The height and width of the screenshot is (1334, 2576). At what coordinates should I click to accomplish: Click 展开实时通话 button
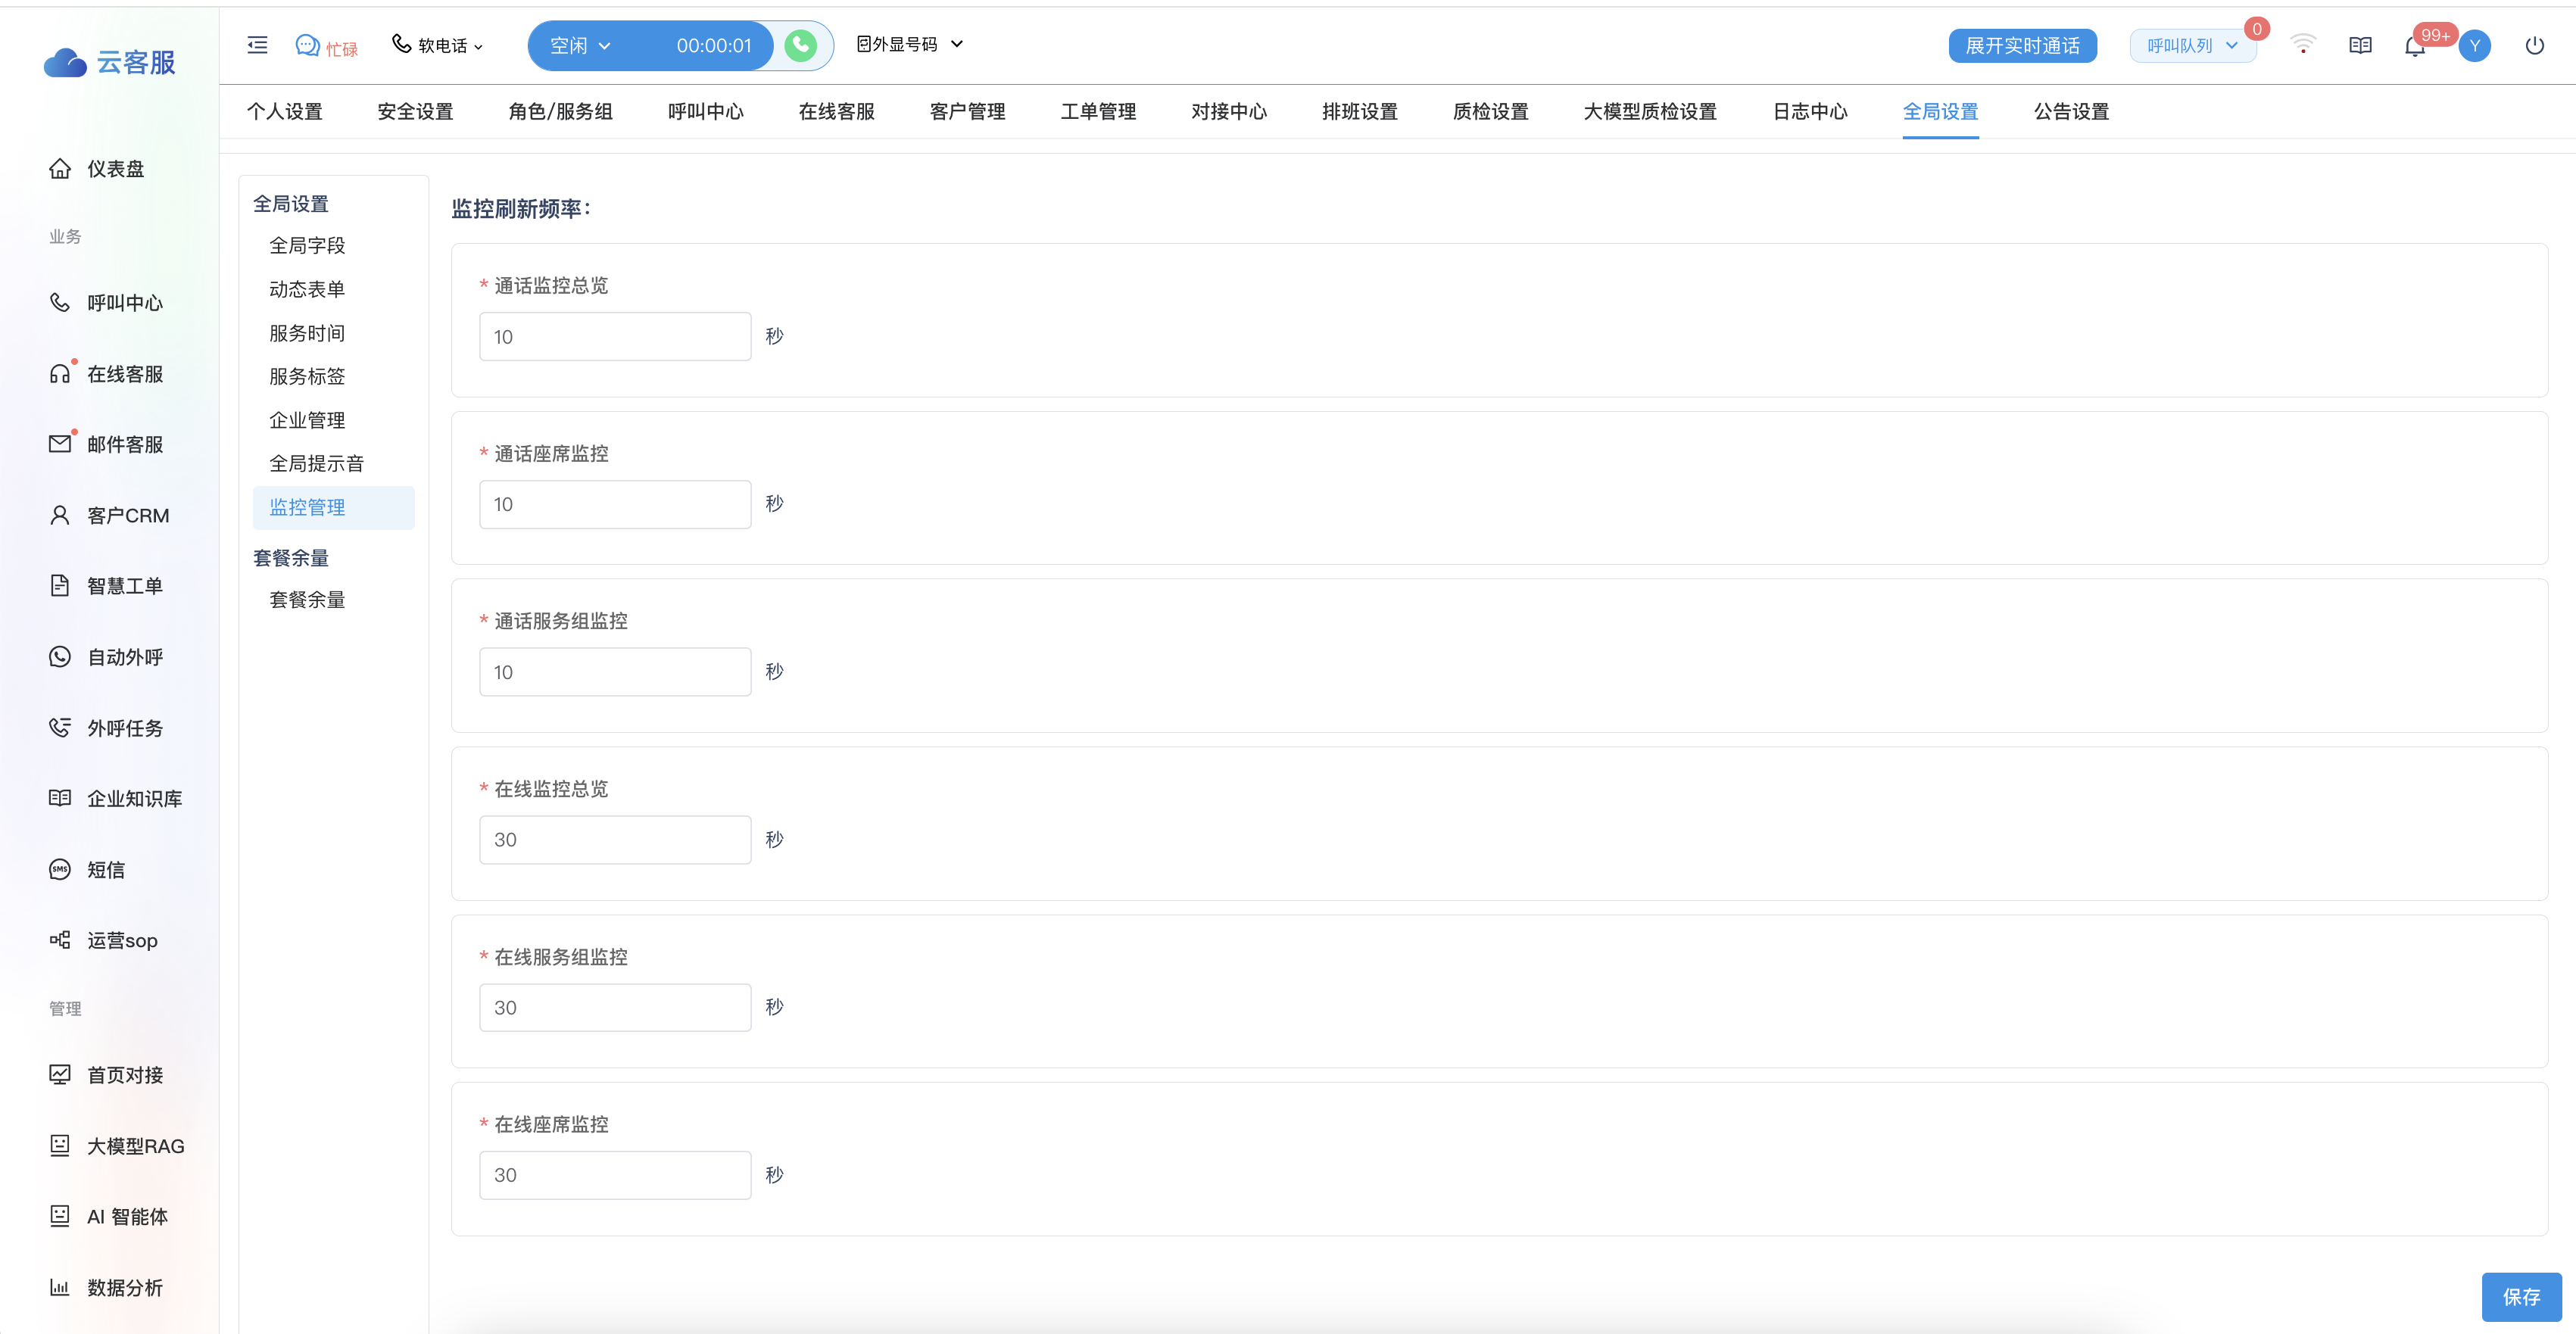coord(2022,46)
